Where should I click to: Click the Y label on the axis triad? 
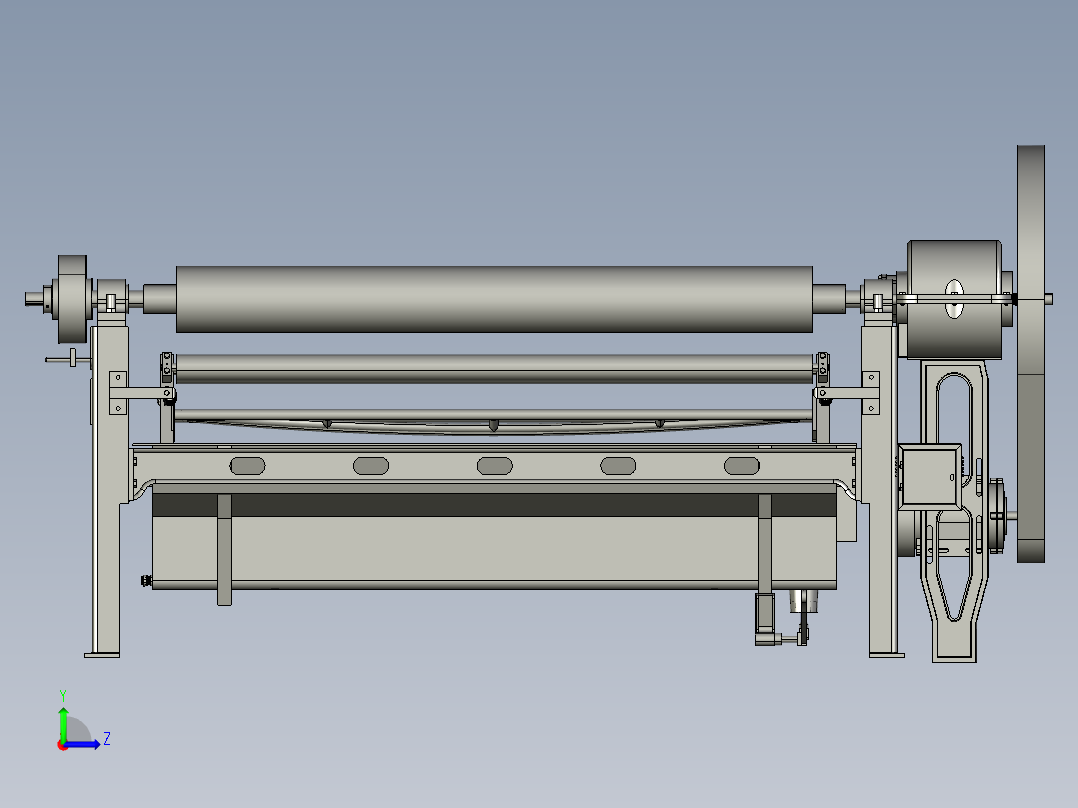63,696
